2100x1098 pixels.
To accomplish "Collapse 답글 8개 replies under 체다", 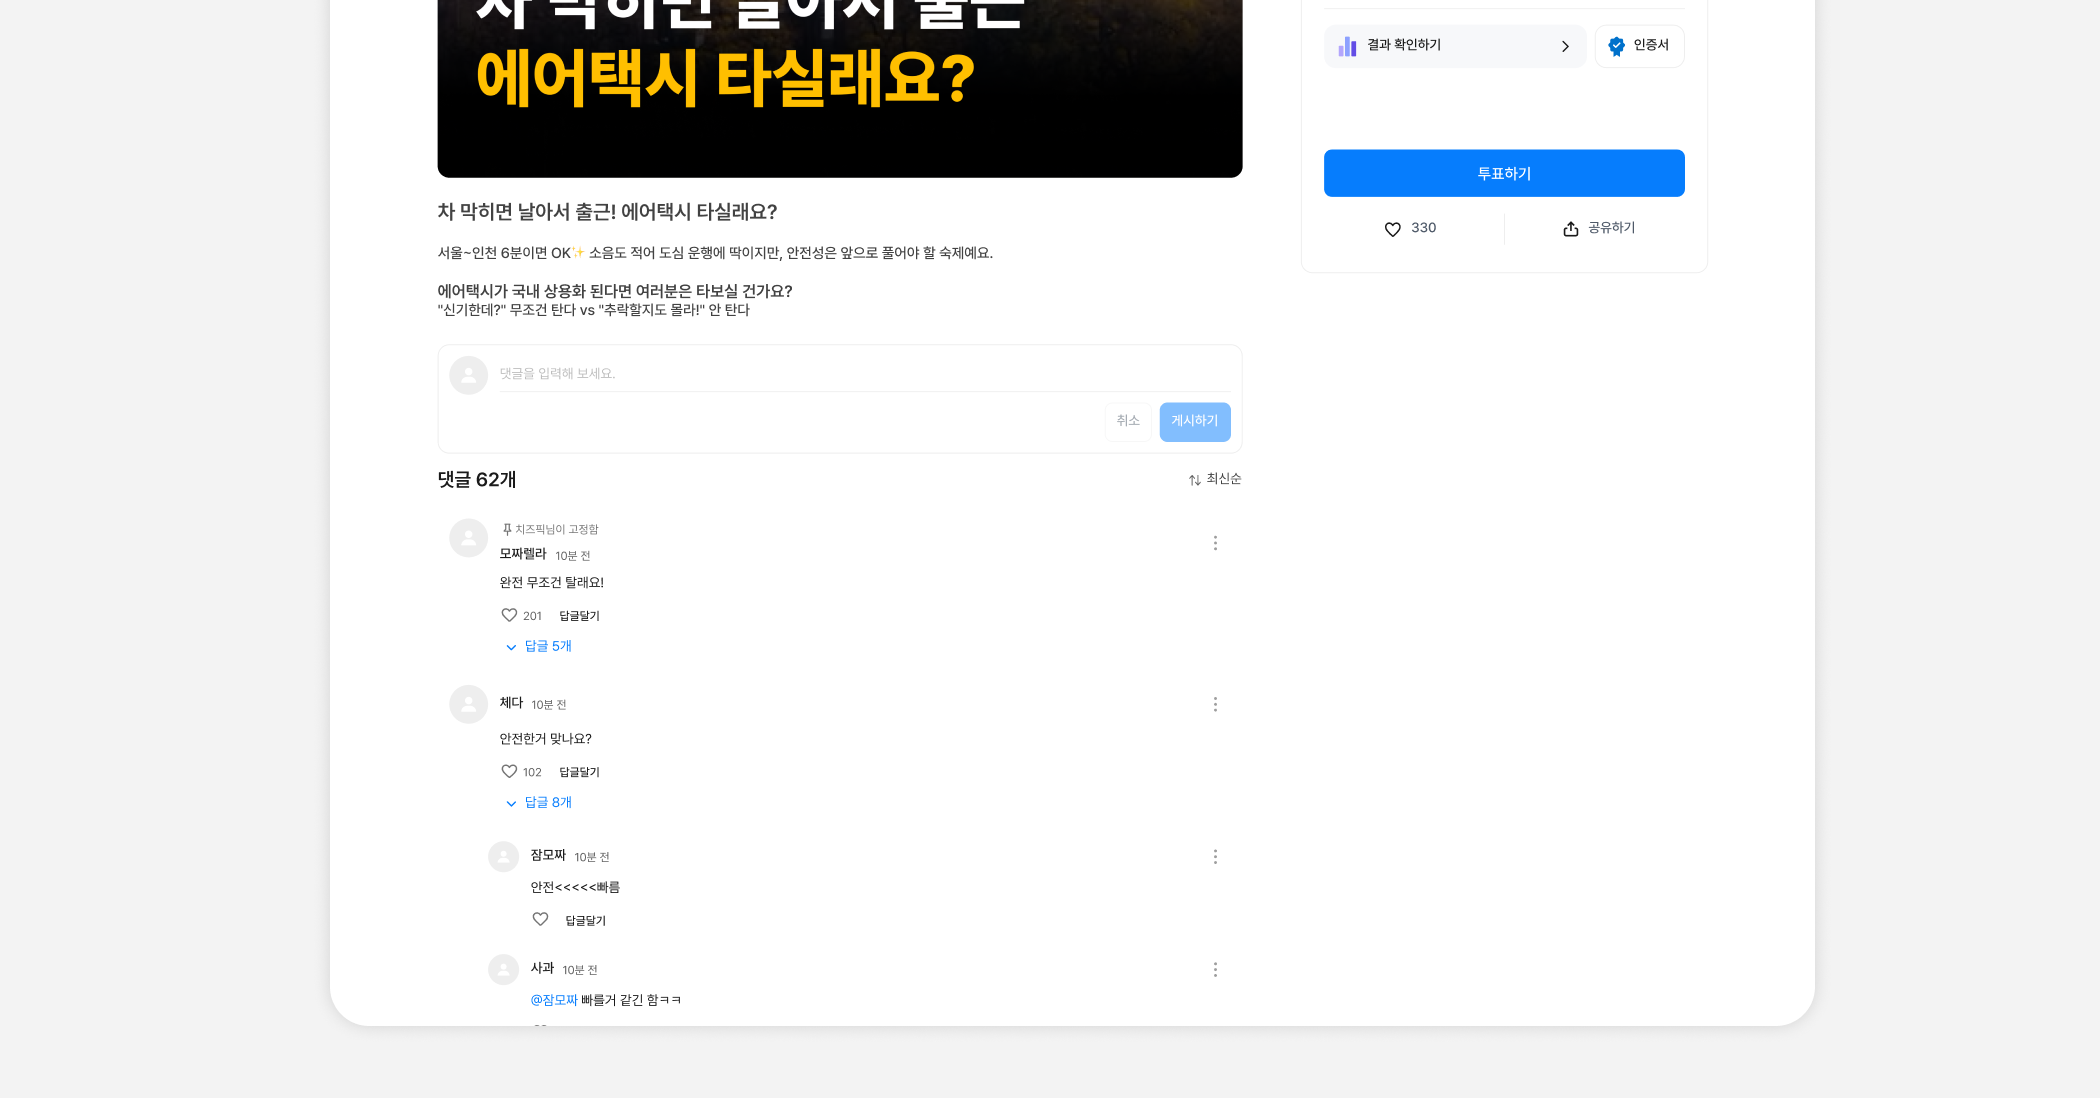I will click(x=539, y=802).
